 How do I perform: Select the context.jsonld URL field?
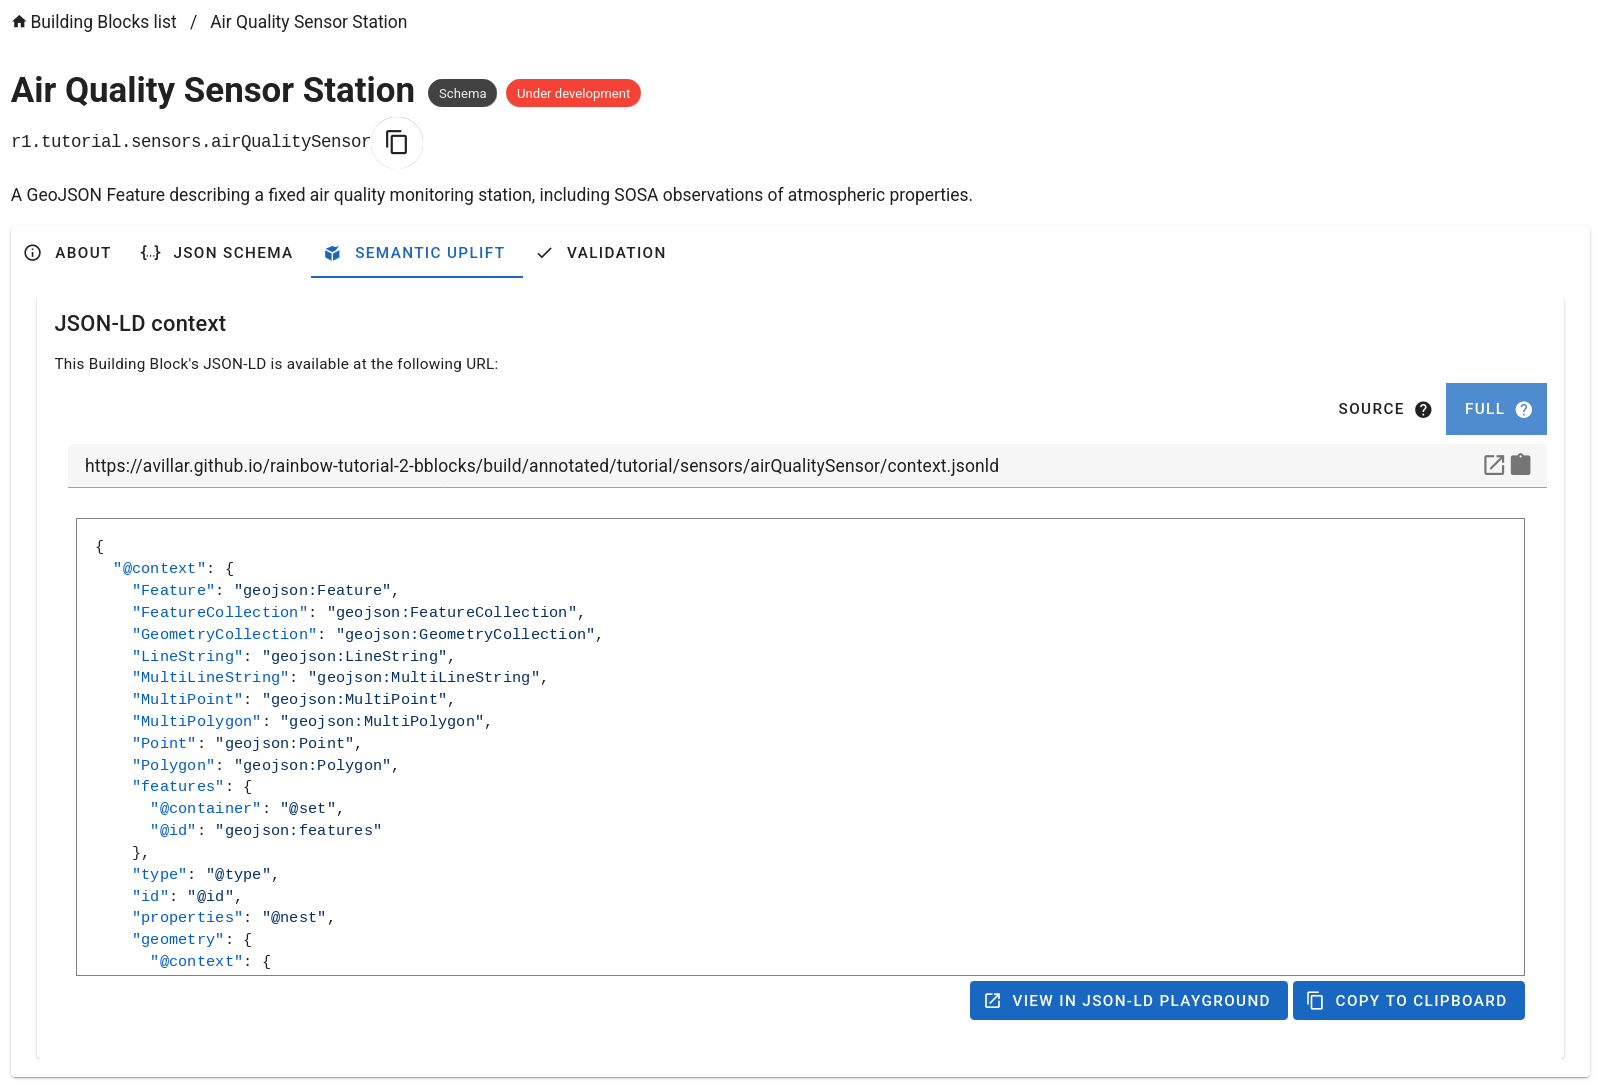[x=541, y=465]
